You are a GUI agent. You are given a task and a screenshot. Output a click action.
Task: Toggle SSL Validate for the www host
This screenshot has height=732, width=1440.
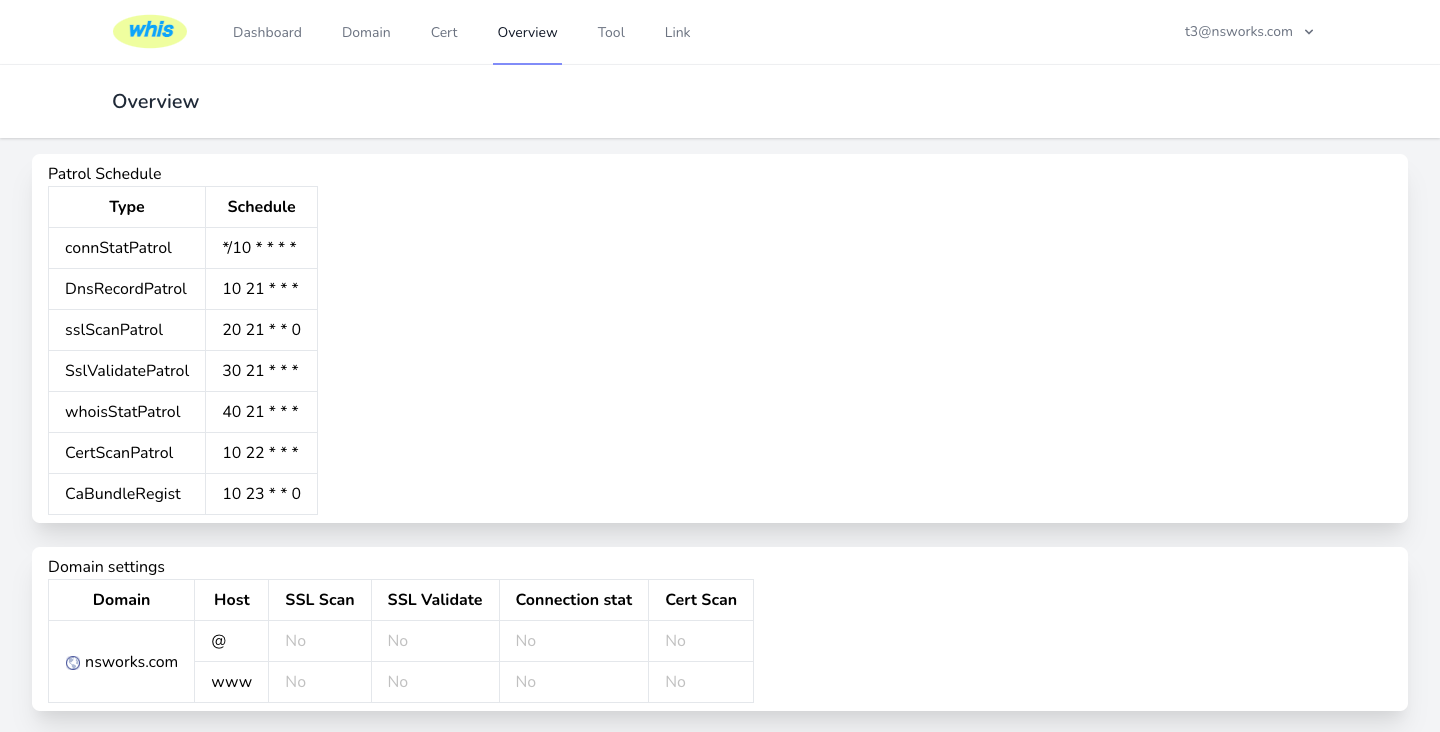tap(398, 682)
